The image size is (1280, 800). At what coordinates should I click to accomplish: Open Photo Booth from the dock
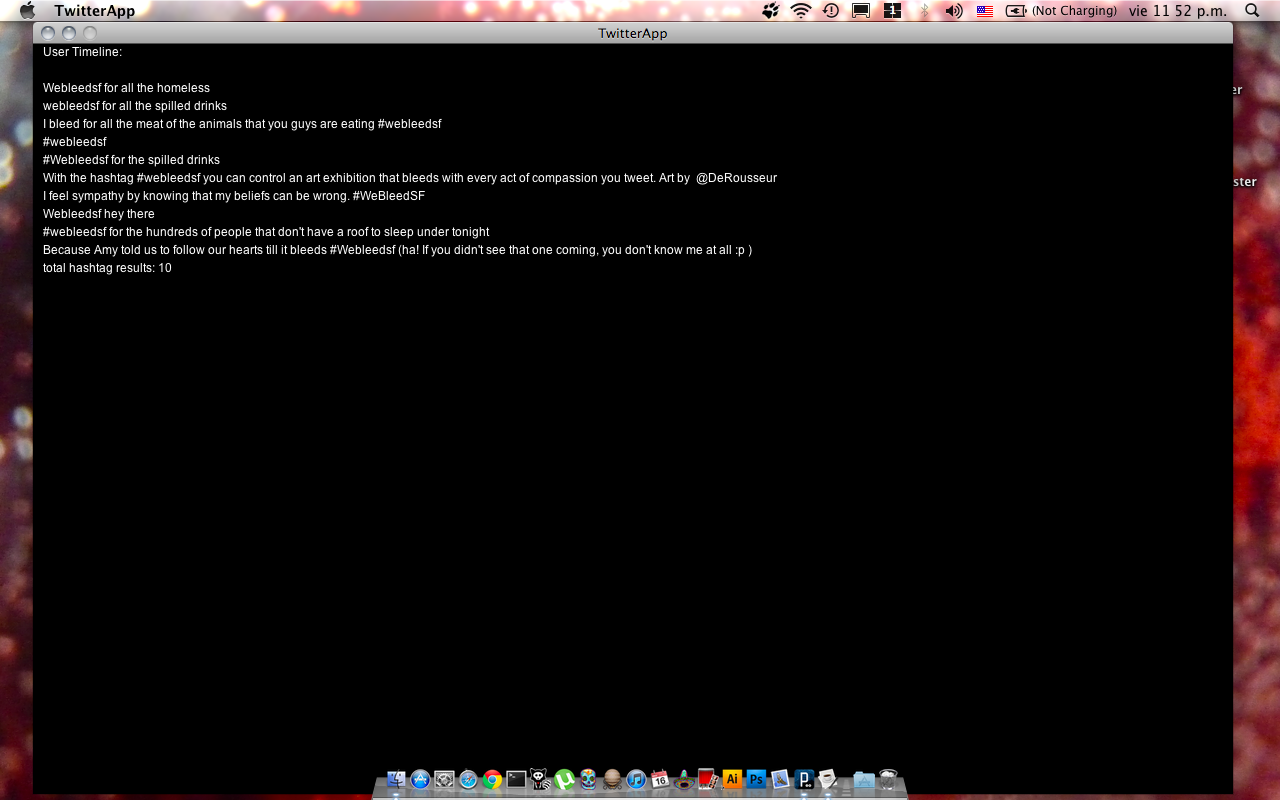click(x=708, y=779)
